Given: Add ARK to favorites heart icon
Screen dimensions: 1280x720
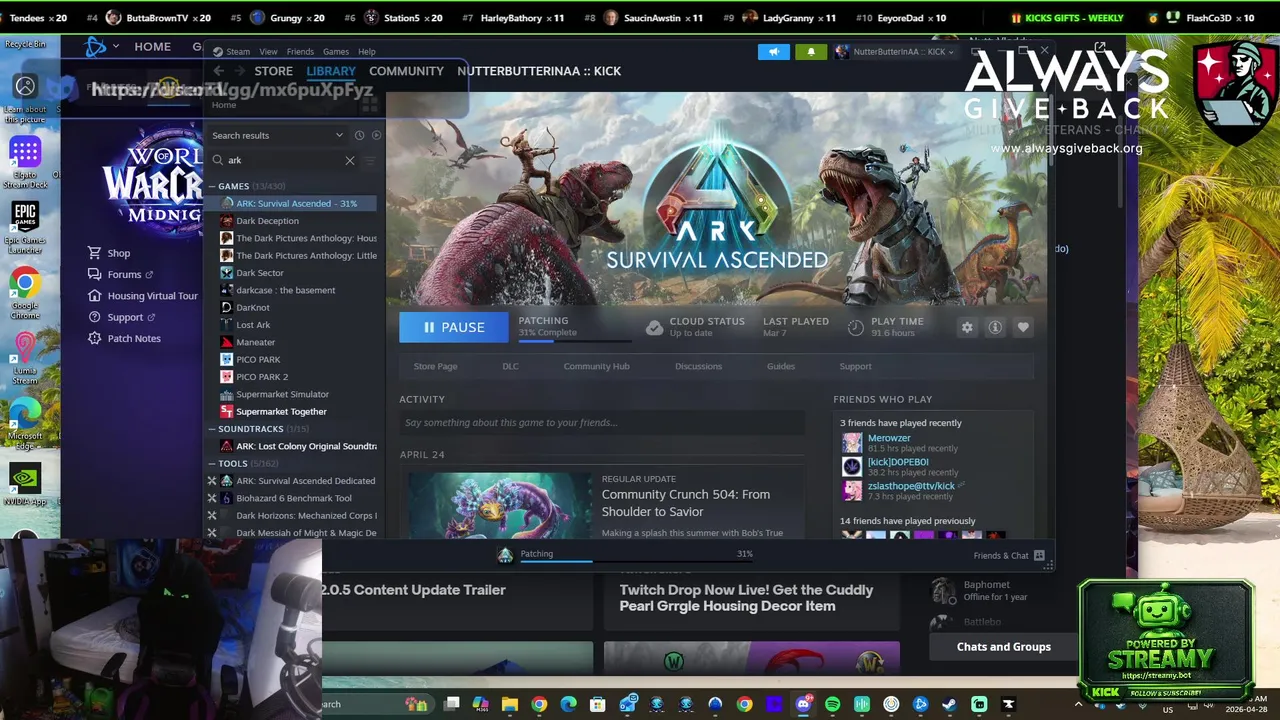Looking at the screenshot, I should coord(1023,327).
